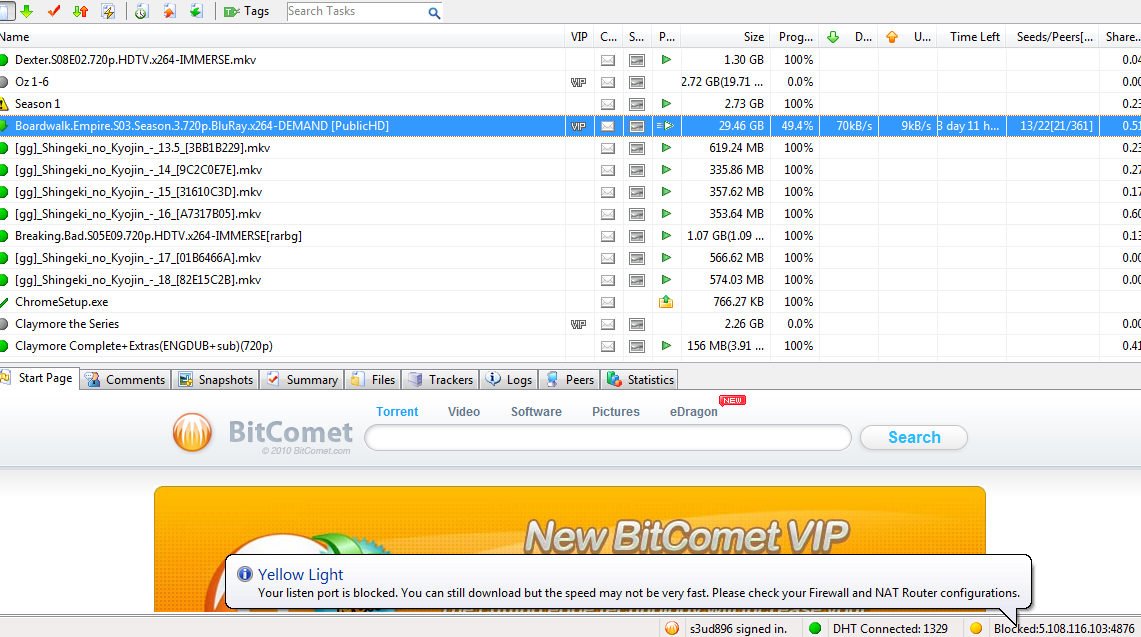
Task: Click the green DHT status light
Action: (815, 628)
